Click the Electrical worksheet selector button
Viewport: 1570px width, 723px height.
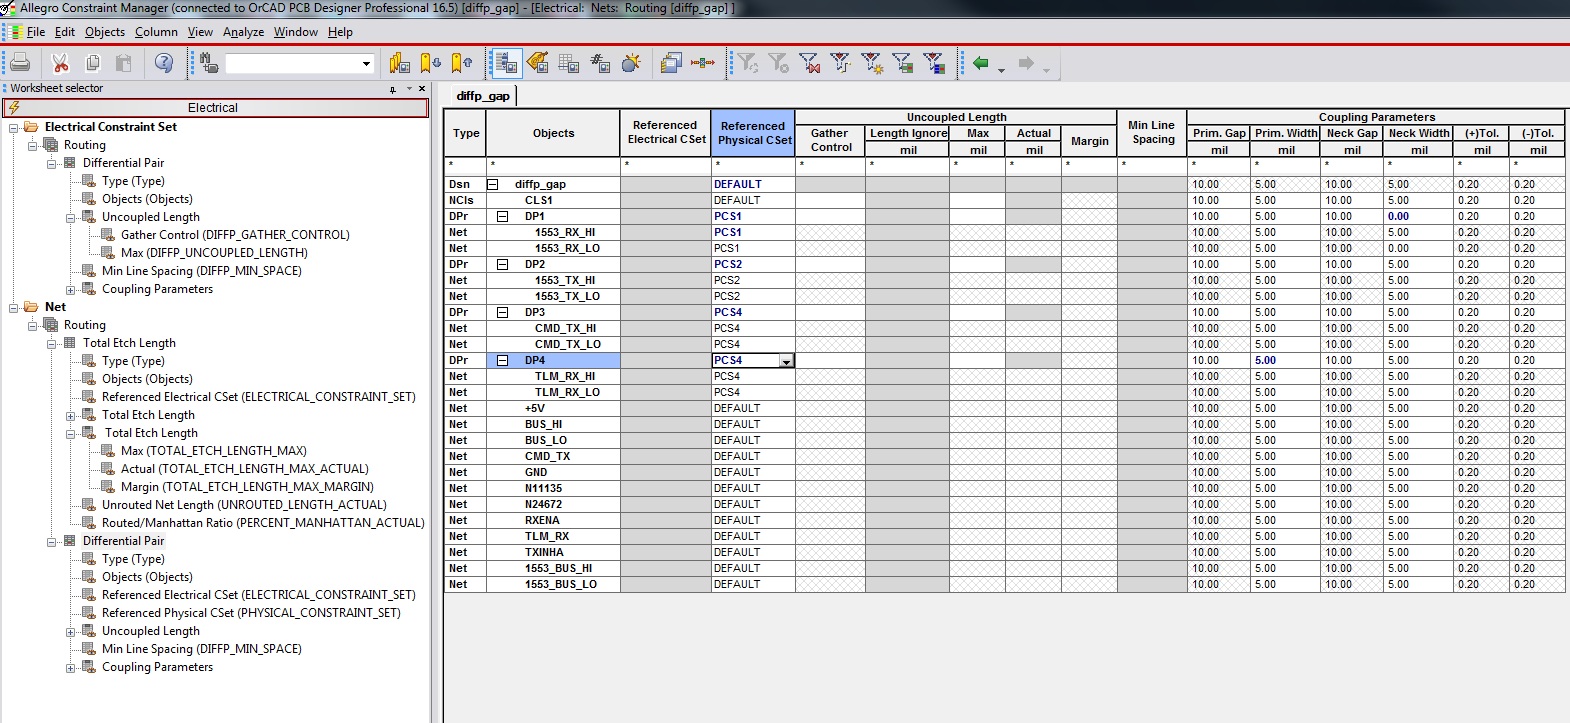pos(214,108)
